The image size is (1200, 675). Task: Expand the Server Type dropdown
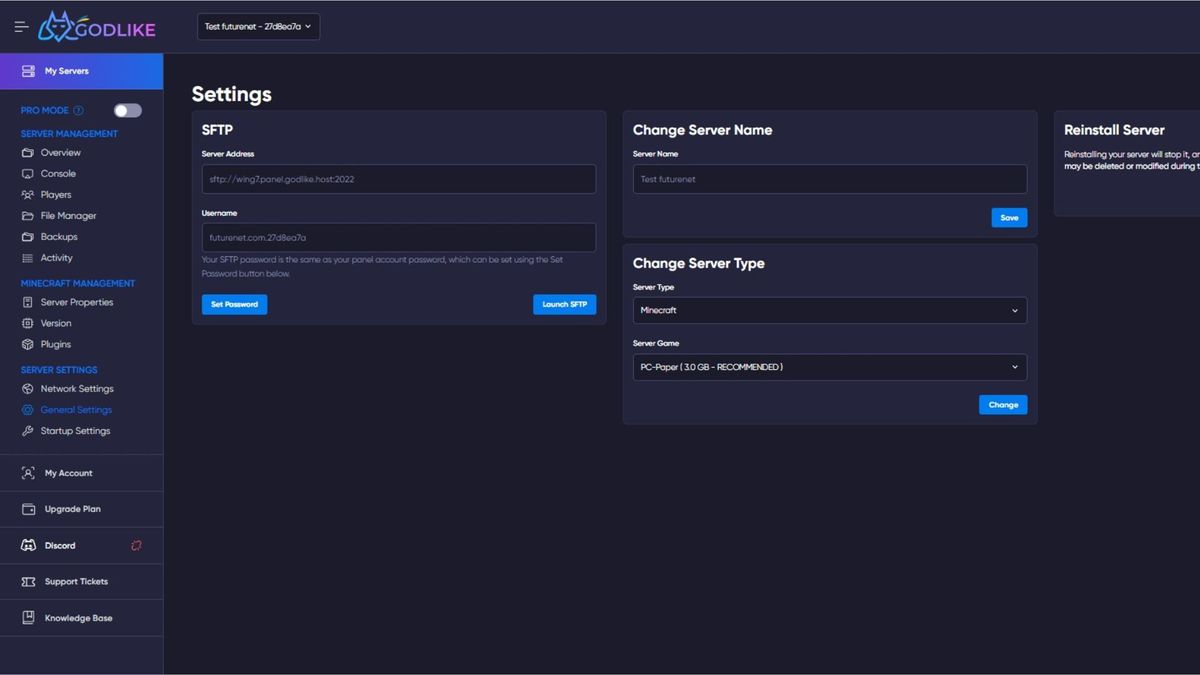pyautogui.click(x=829, y=310)
